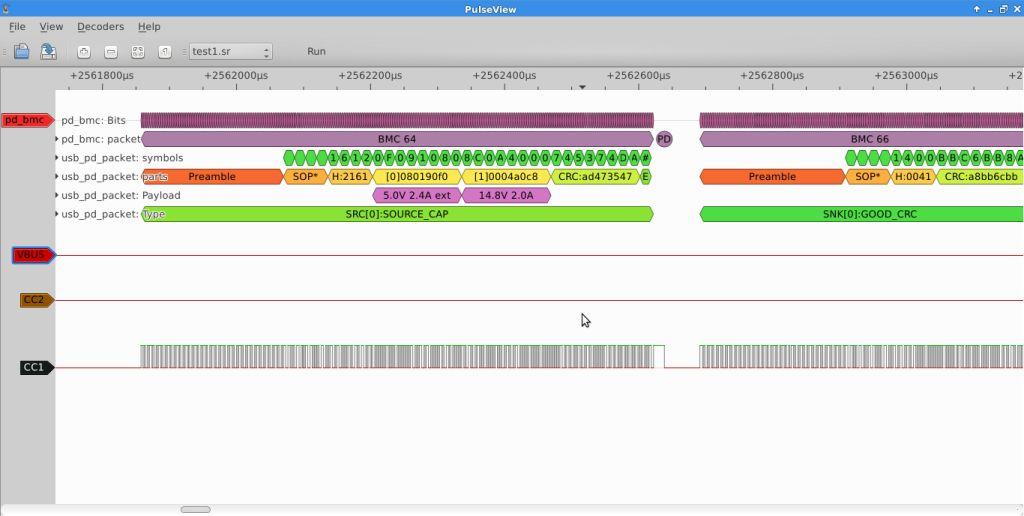Image resolution: width=1024 pixels, height=516 pixels.
Task: Select the pd_bmc decoder trace label
Action: coord(26,120)
